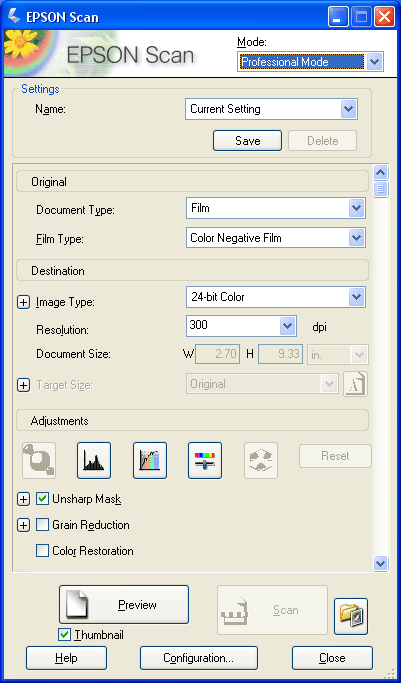Viewport: 401px width, 683px height.
Task: Open the Document Type dropdown
Action: 276,208
